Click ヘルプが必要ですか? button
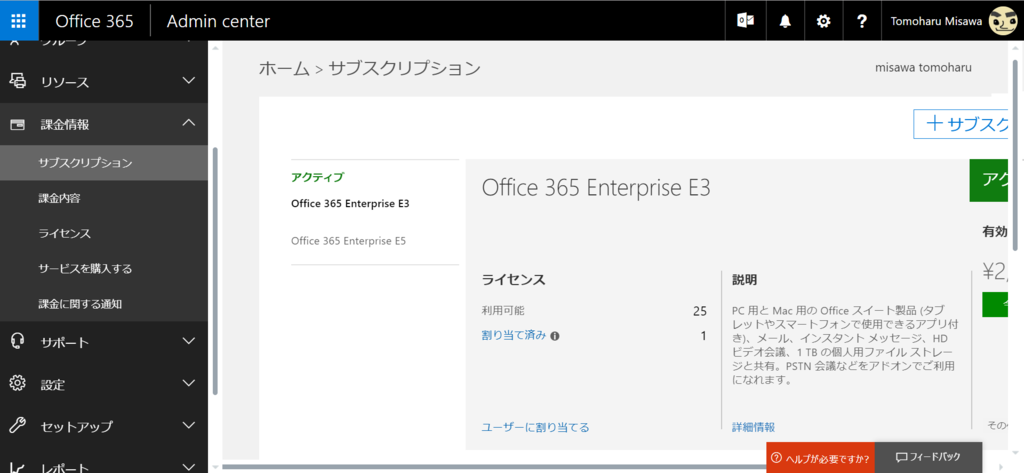The width and height of the screenshot is (1024, 473). click(820, 458)
